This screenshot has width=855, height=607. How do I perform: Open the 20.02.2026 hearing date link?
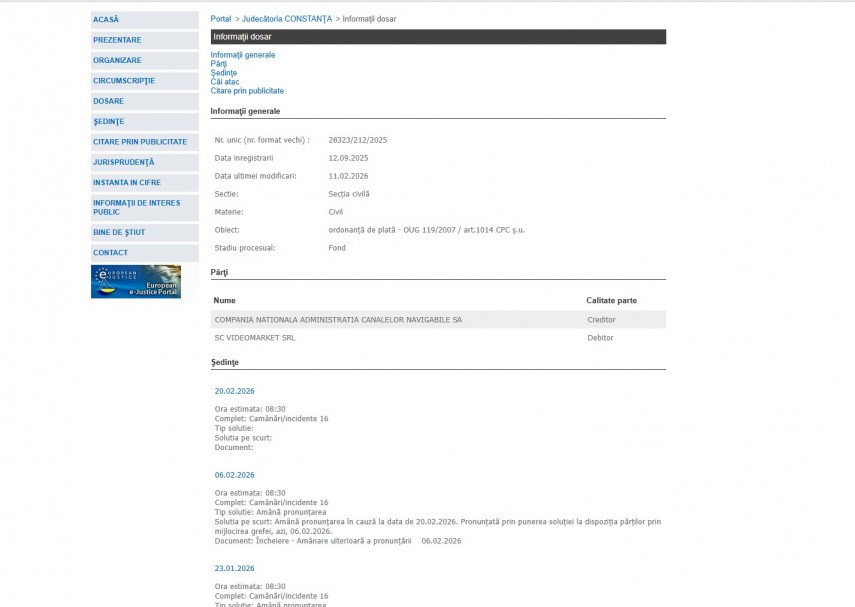[234, 391]
